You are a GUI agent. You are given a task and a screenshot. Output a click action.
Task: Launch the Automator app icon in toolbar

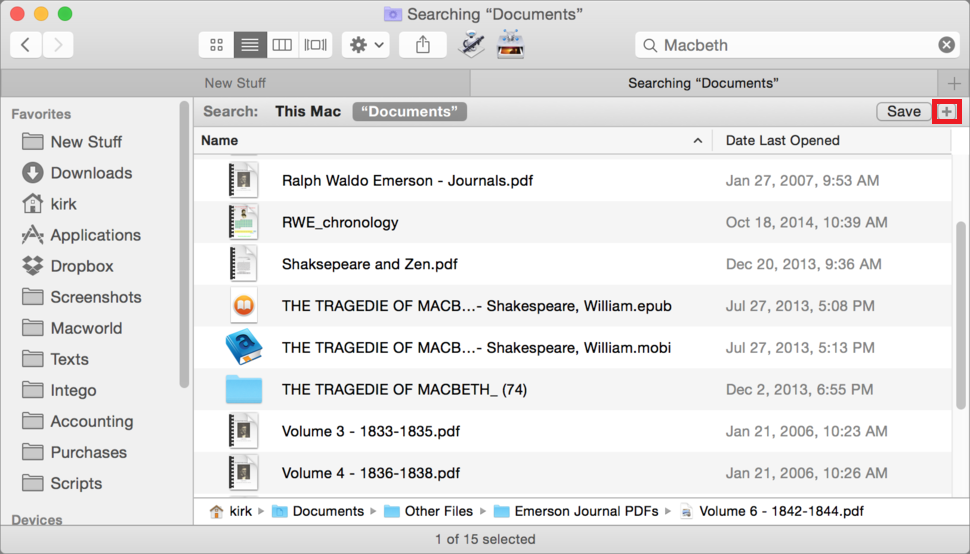point(471,45)
